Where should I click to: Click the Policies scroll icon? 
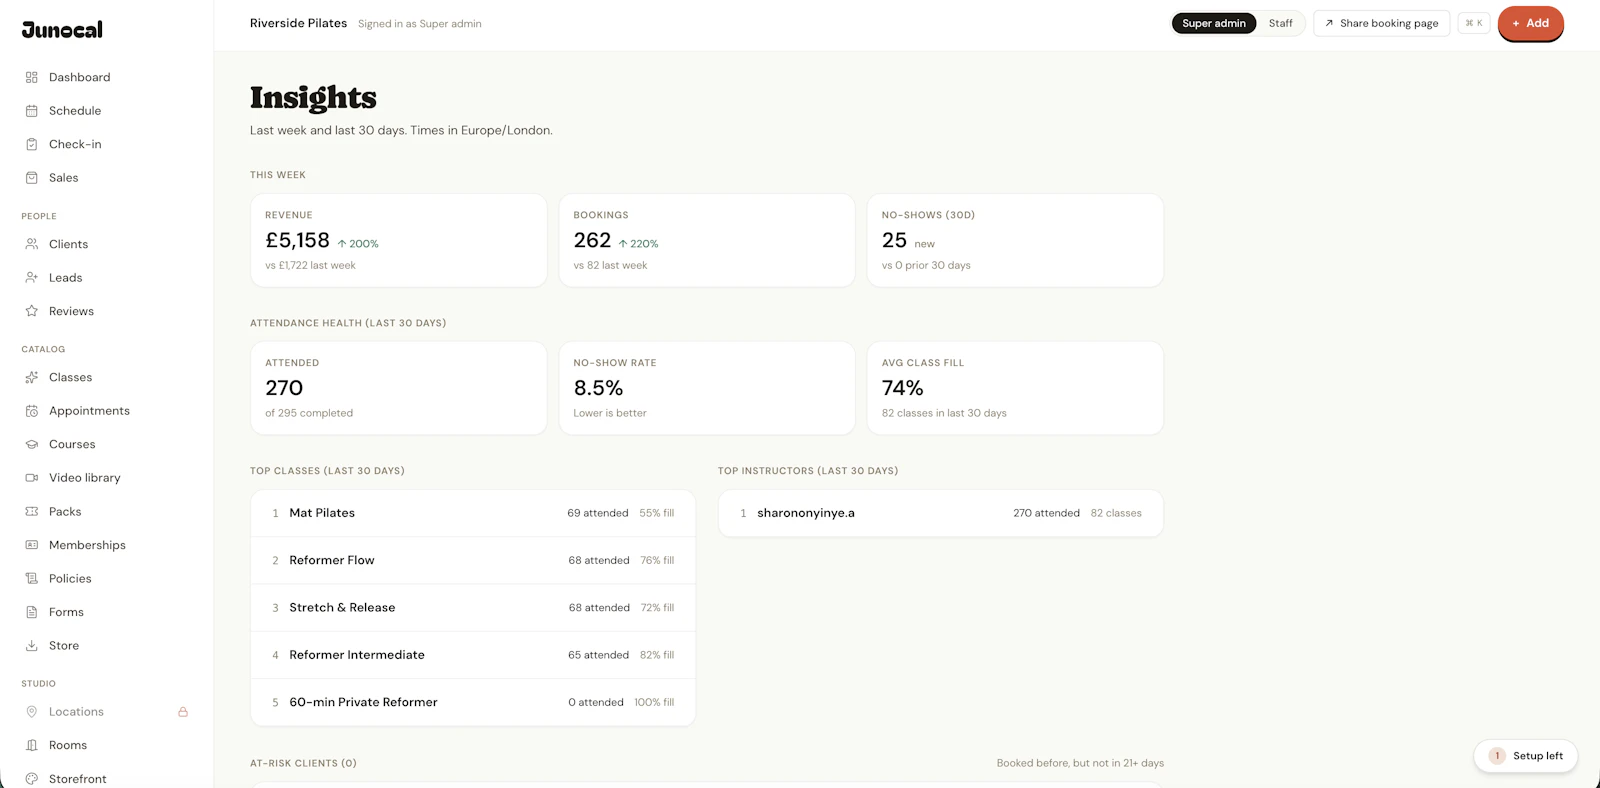coord(32,578)
